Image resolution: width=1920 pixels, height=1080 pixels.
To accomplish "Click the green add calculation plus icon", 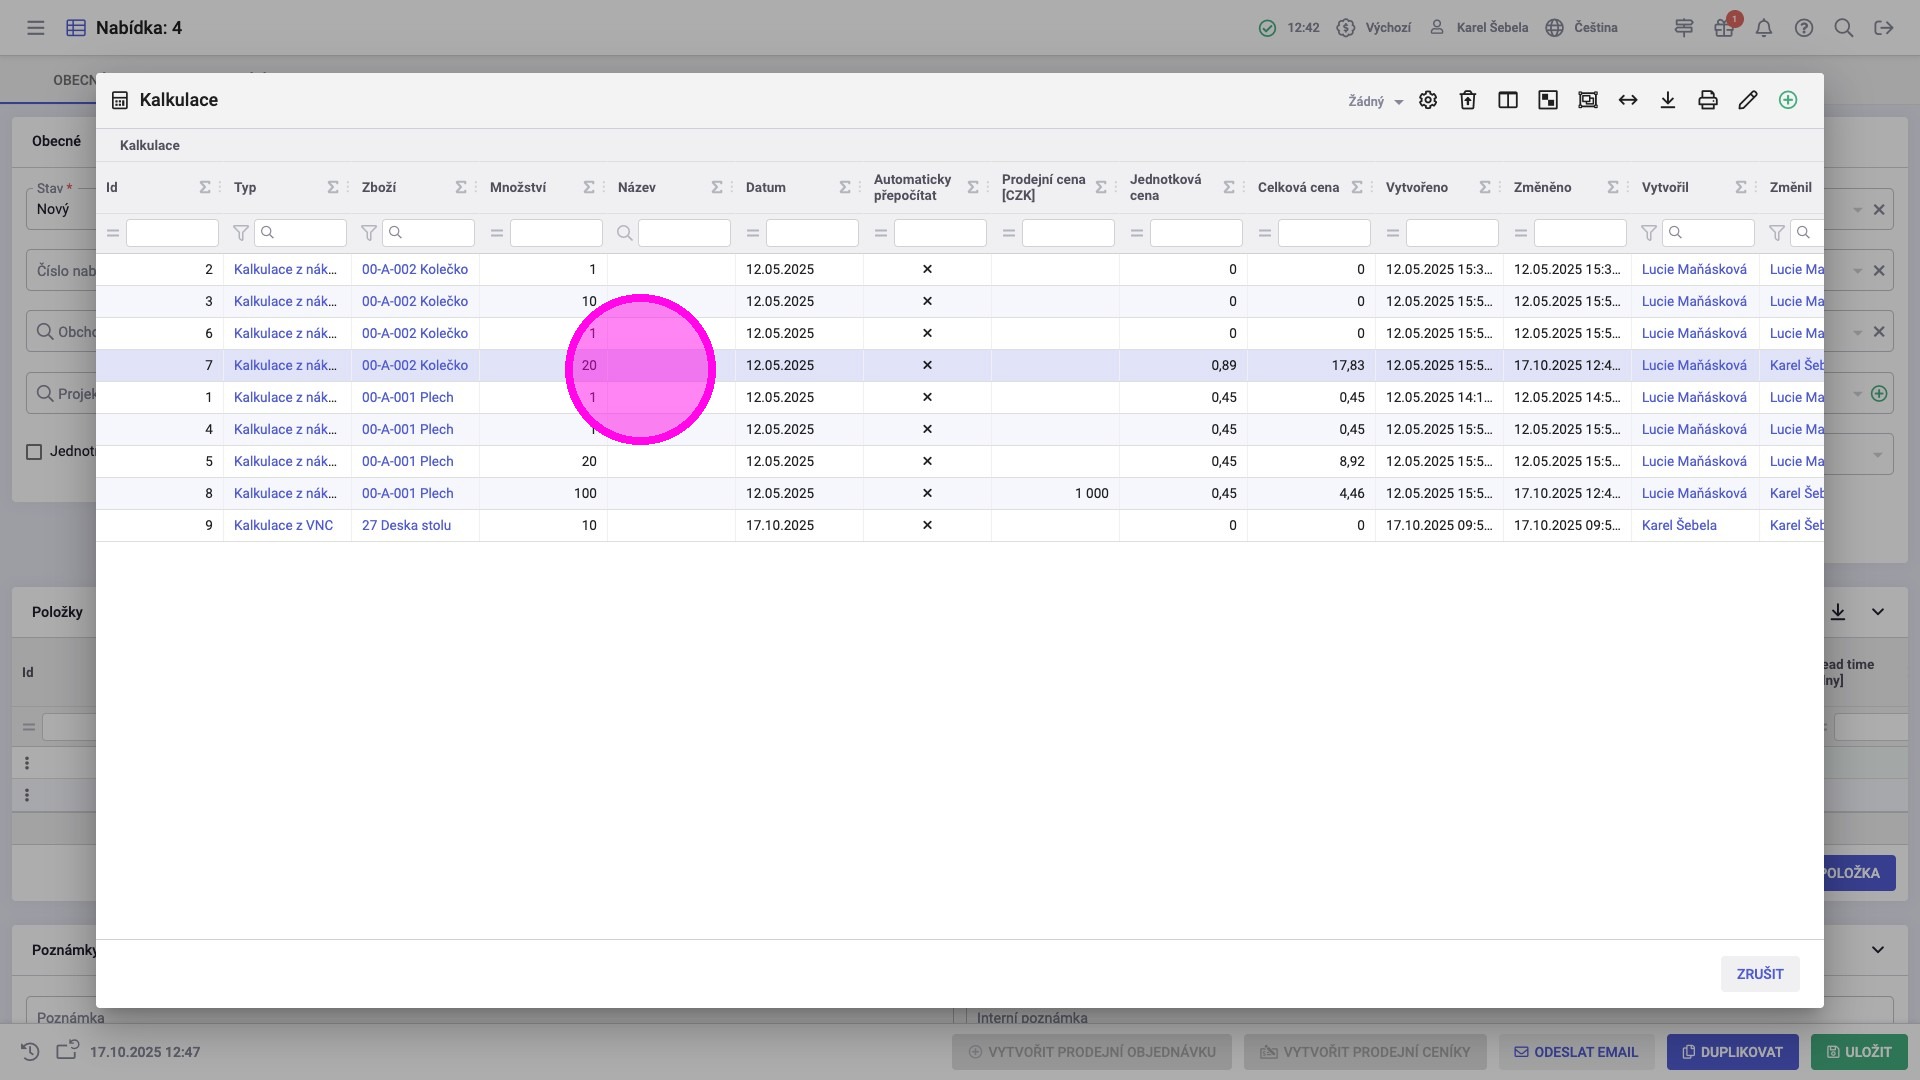I will pos(1788,100).
